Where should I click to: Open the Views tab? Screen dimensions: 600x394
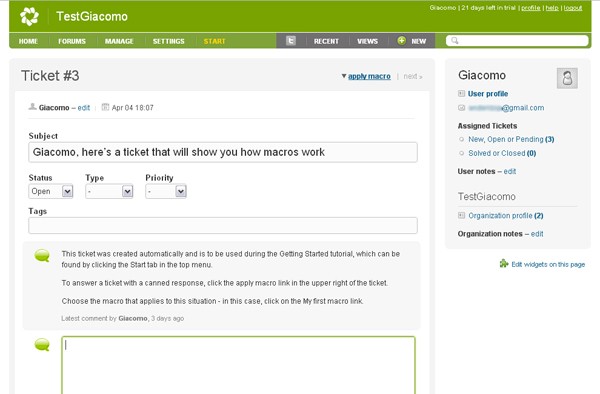point(368,41)
